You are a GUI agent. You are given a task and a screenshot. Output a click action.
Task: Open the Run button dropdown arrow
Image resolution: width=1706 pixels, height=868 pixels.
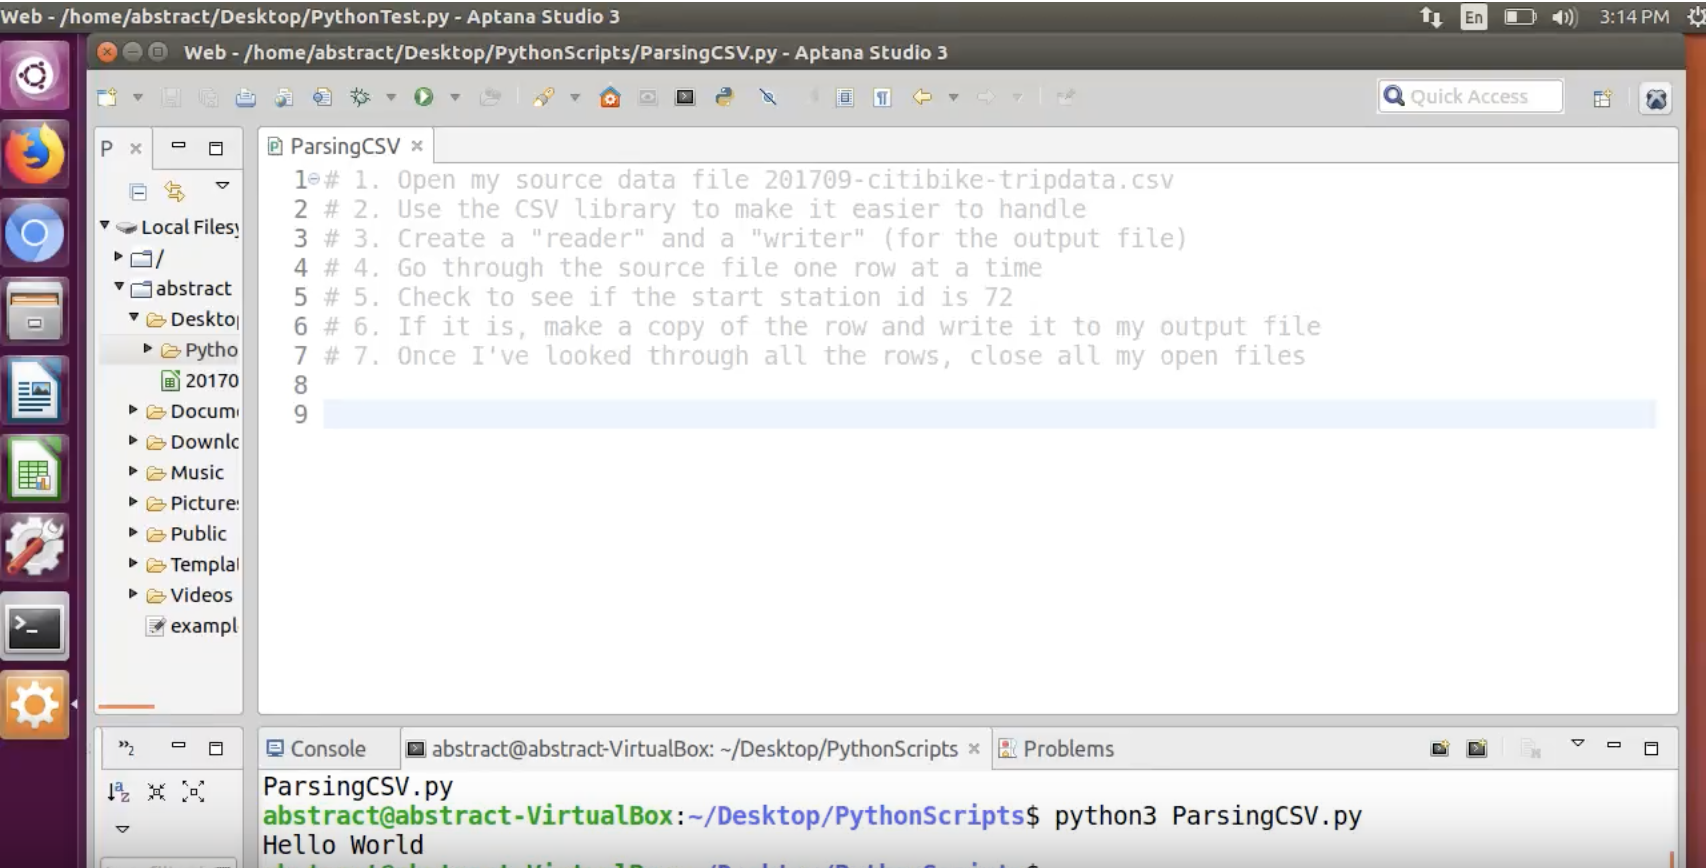(x=455, y=97)
